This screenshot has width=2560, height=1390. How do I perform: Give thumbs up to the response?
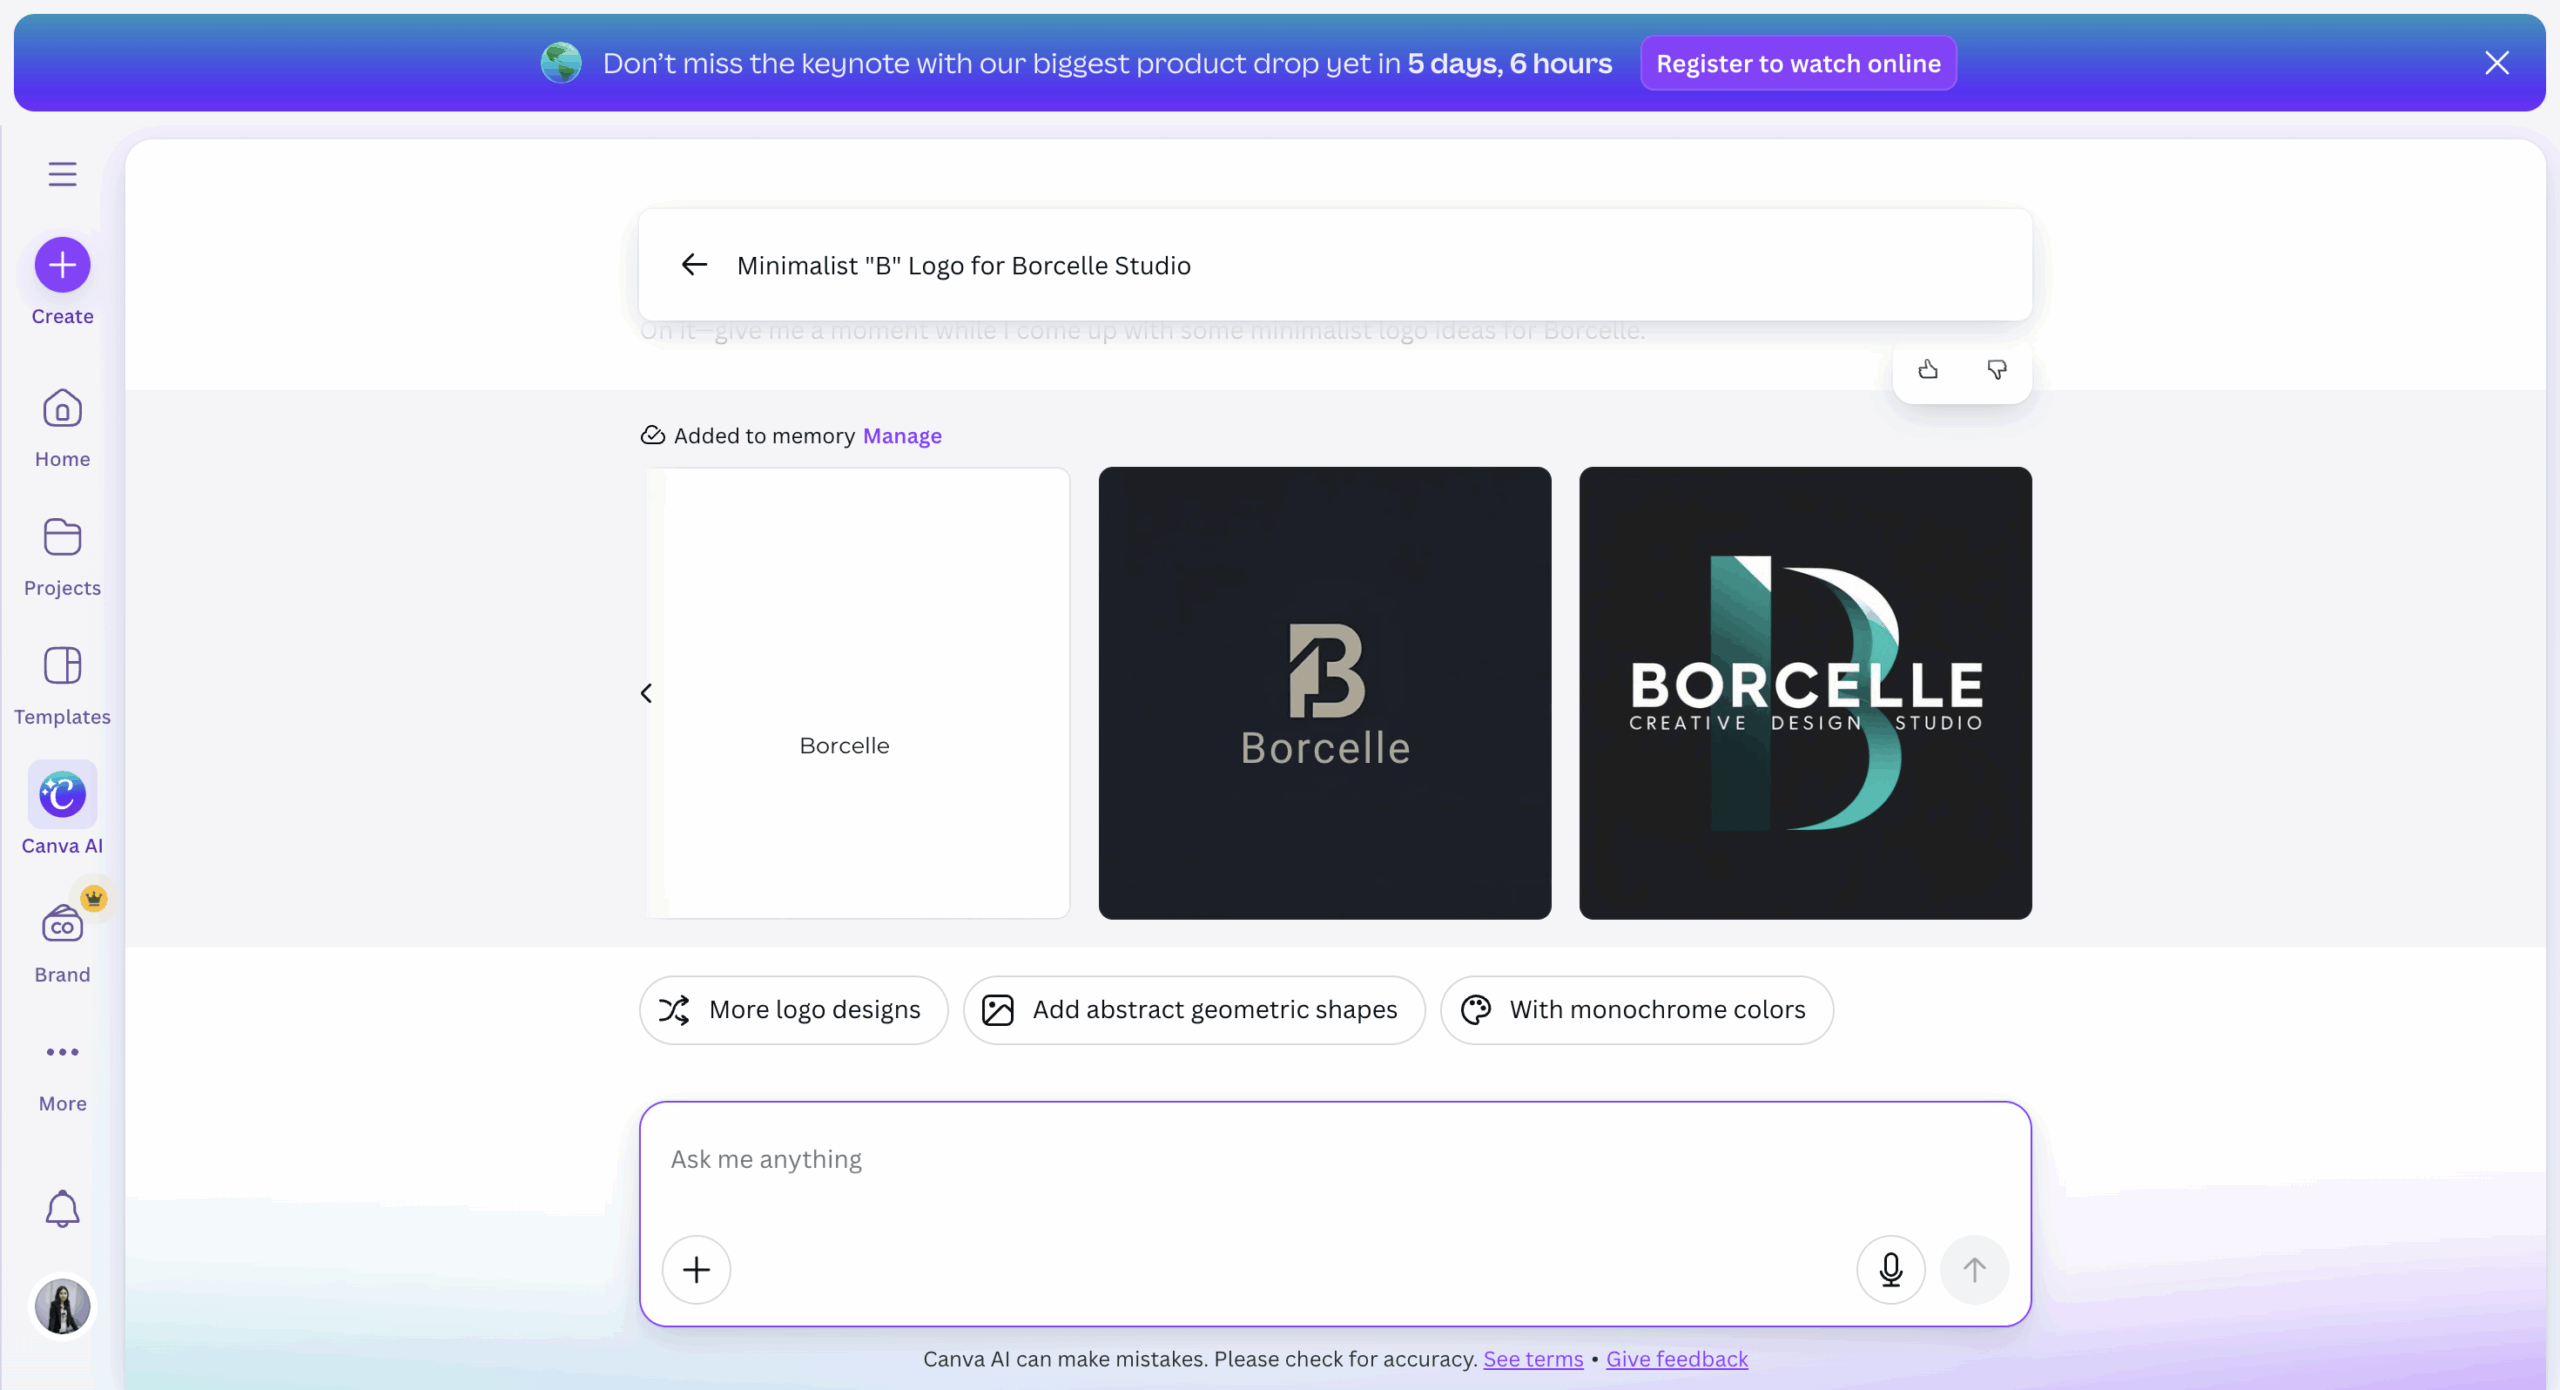(1928, 370)
